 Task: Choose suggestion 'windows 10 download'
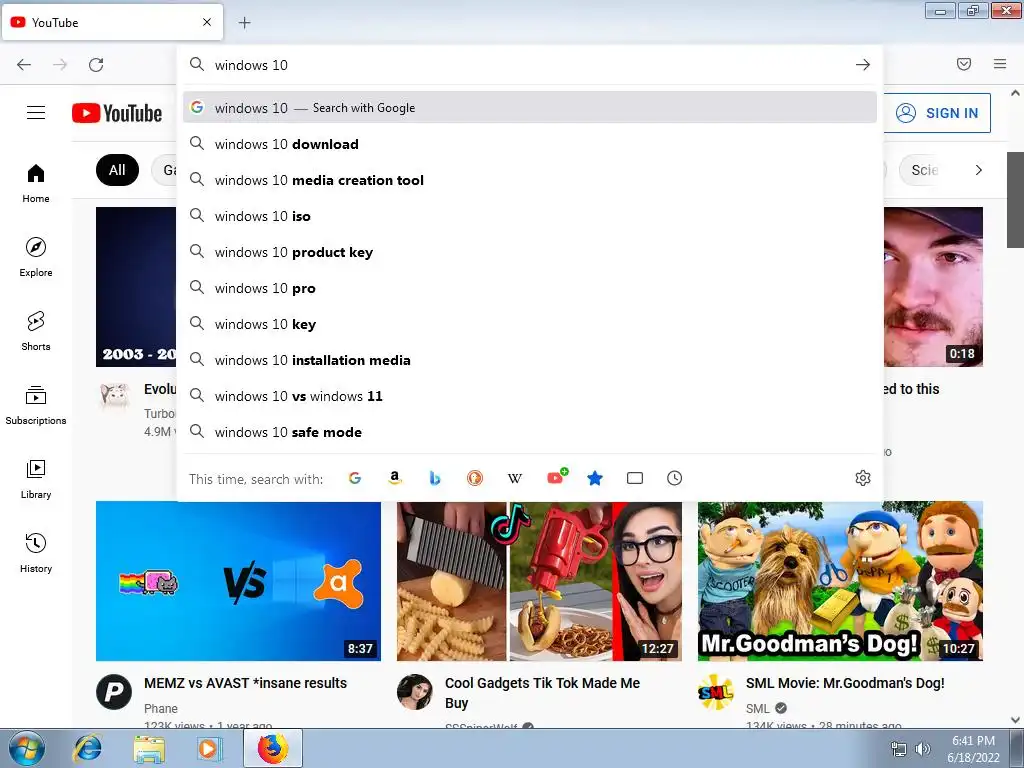[530, 144]
